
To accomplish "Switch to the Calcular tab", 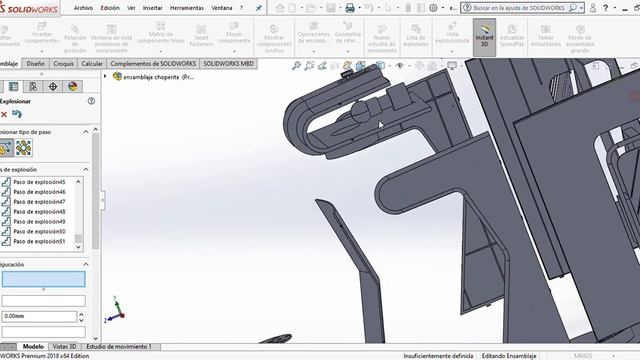I will 92,64.
